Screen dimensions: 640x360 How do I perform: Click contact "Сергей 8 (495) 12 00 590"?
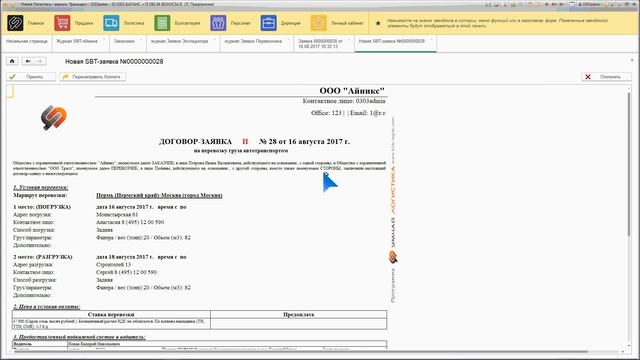pos(127,272)
